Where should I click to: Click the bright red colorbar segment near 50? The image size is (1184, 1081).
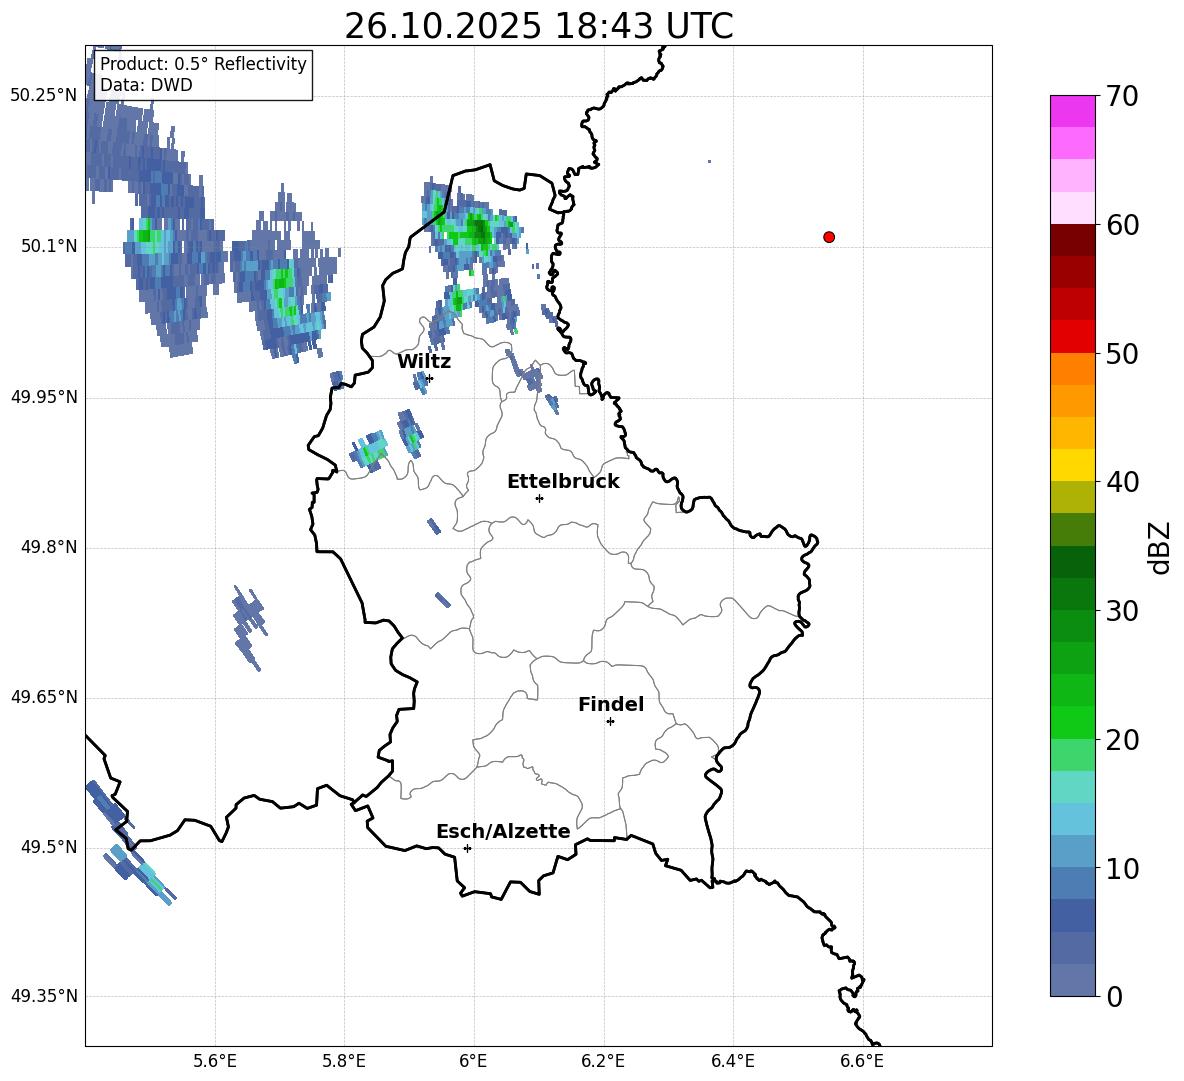click(x=1072, y=337)
